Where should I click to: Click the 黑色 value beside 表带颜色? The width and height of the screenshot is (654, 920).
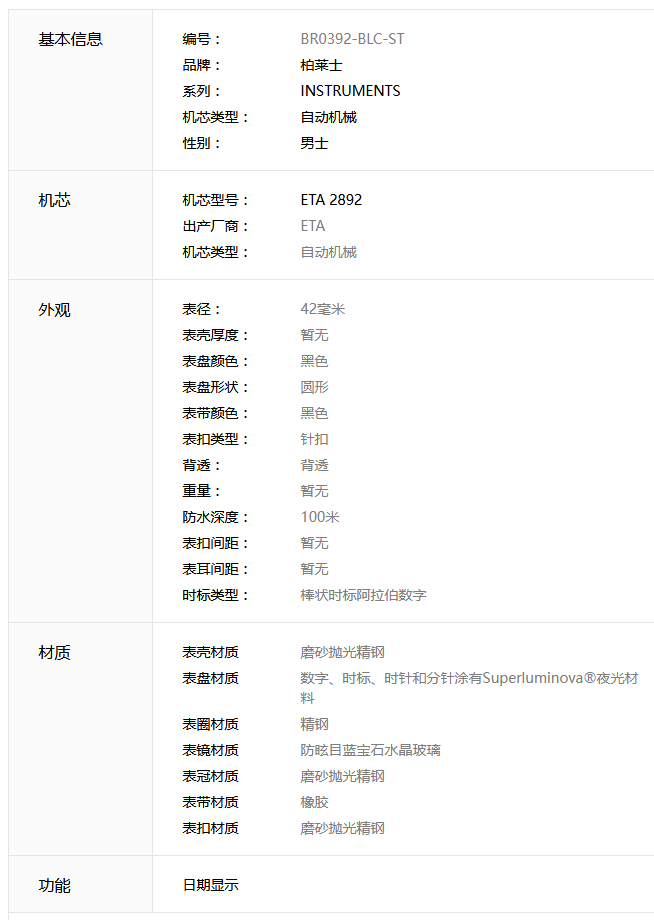[314, 413]
